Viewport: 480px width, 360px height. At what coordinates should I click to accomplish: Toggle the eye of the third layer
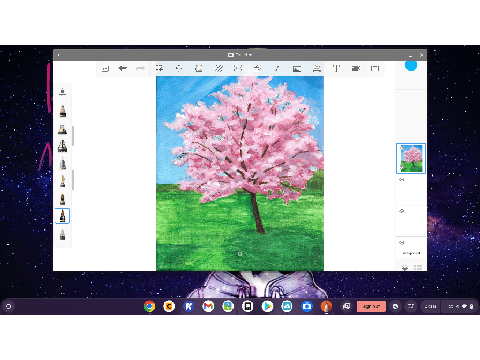click(402, 211)
